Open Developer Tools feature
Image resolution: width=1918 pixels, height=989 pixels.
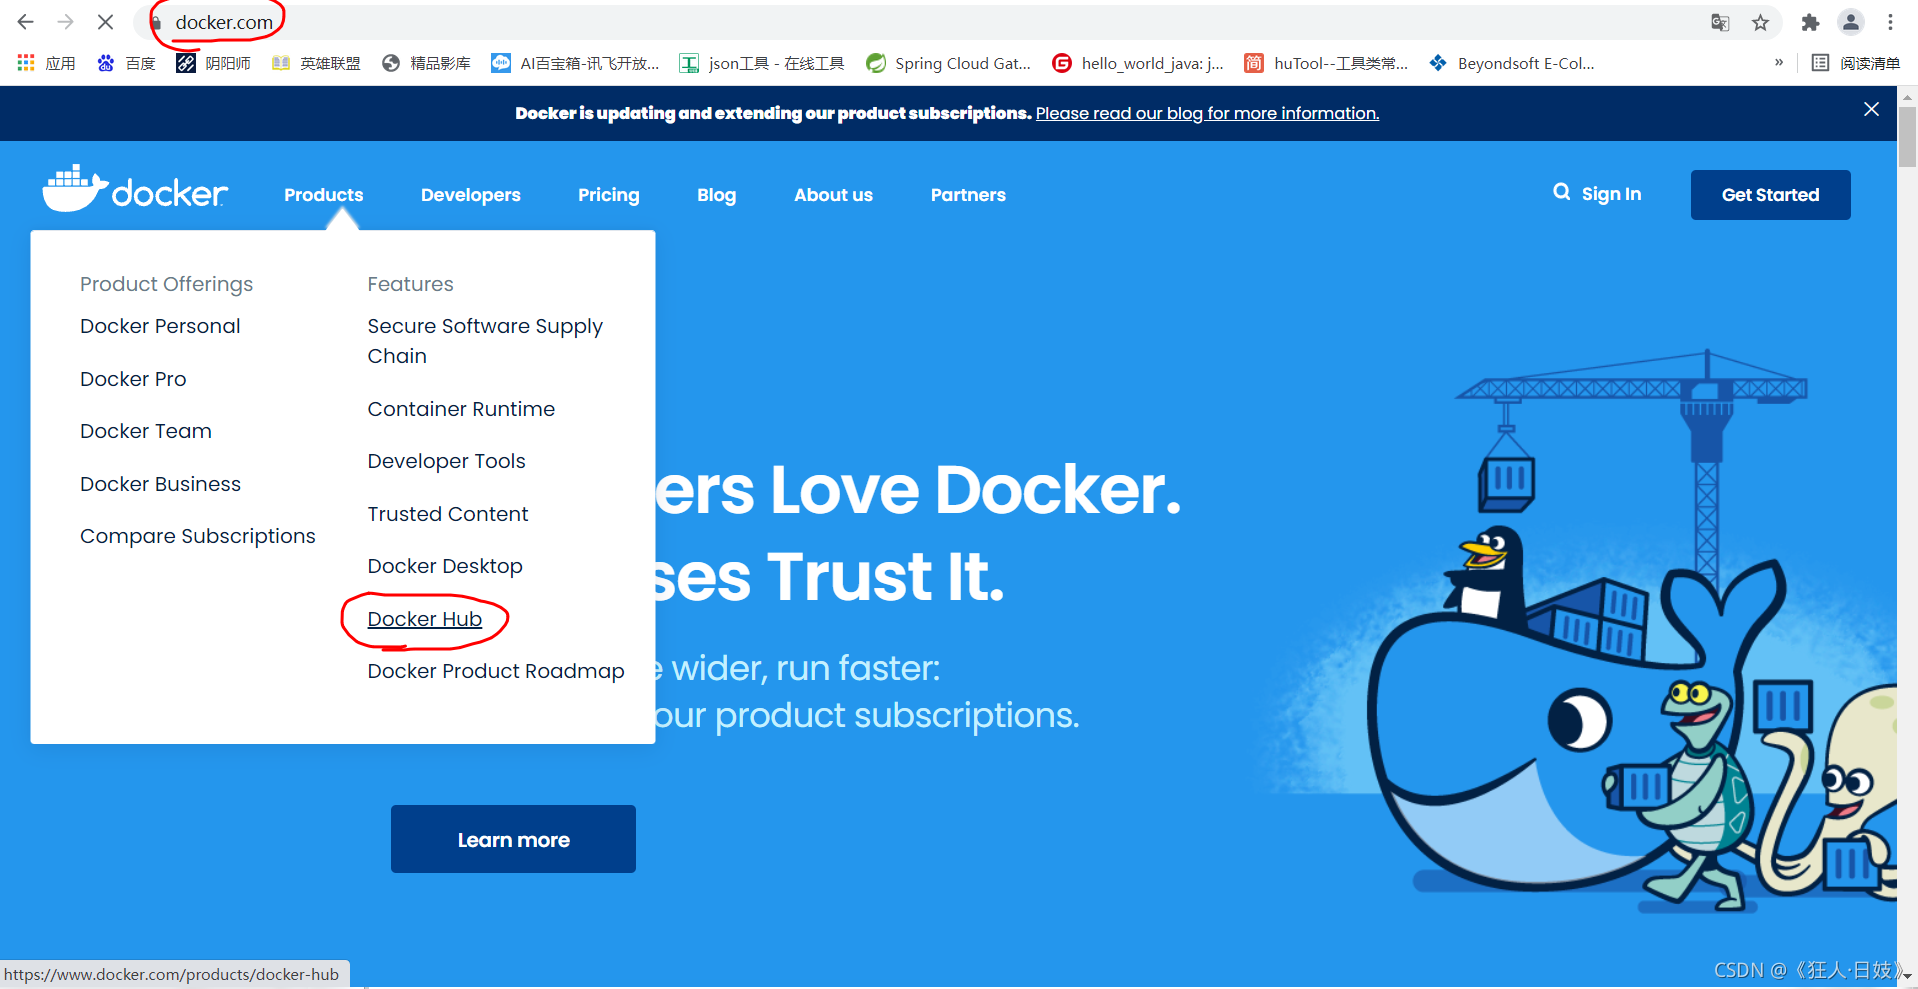(x=446, y=461)
